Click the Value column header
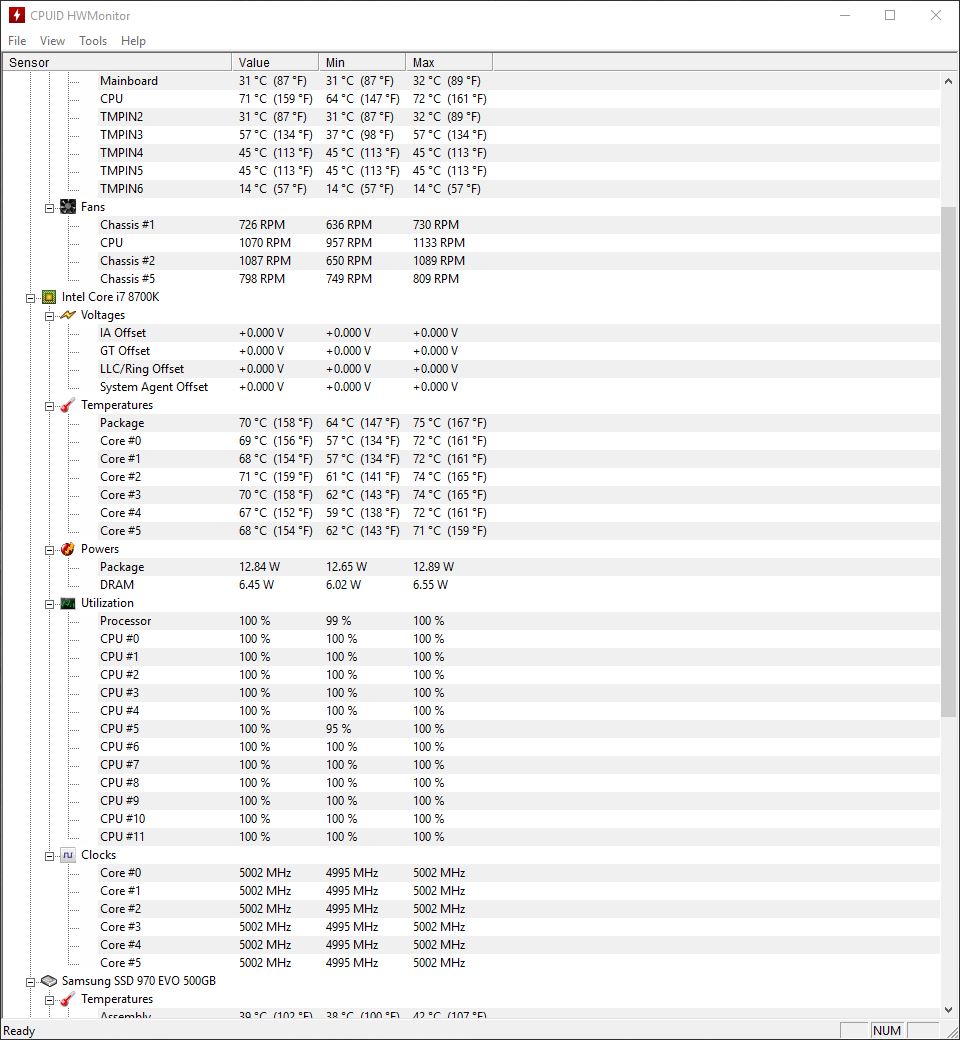Screen dimensions: 960x1040 point(275,62)
